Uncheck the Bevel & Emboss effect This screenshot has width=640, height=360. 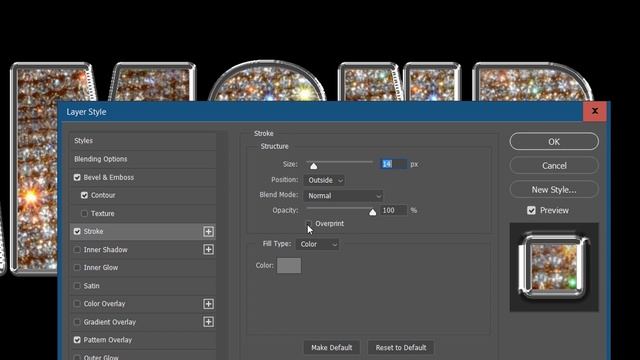tap(77, 178)
